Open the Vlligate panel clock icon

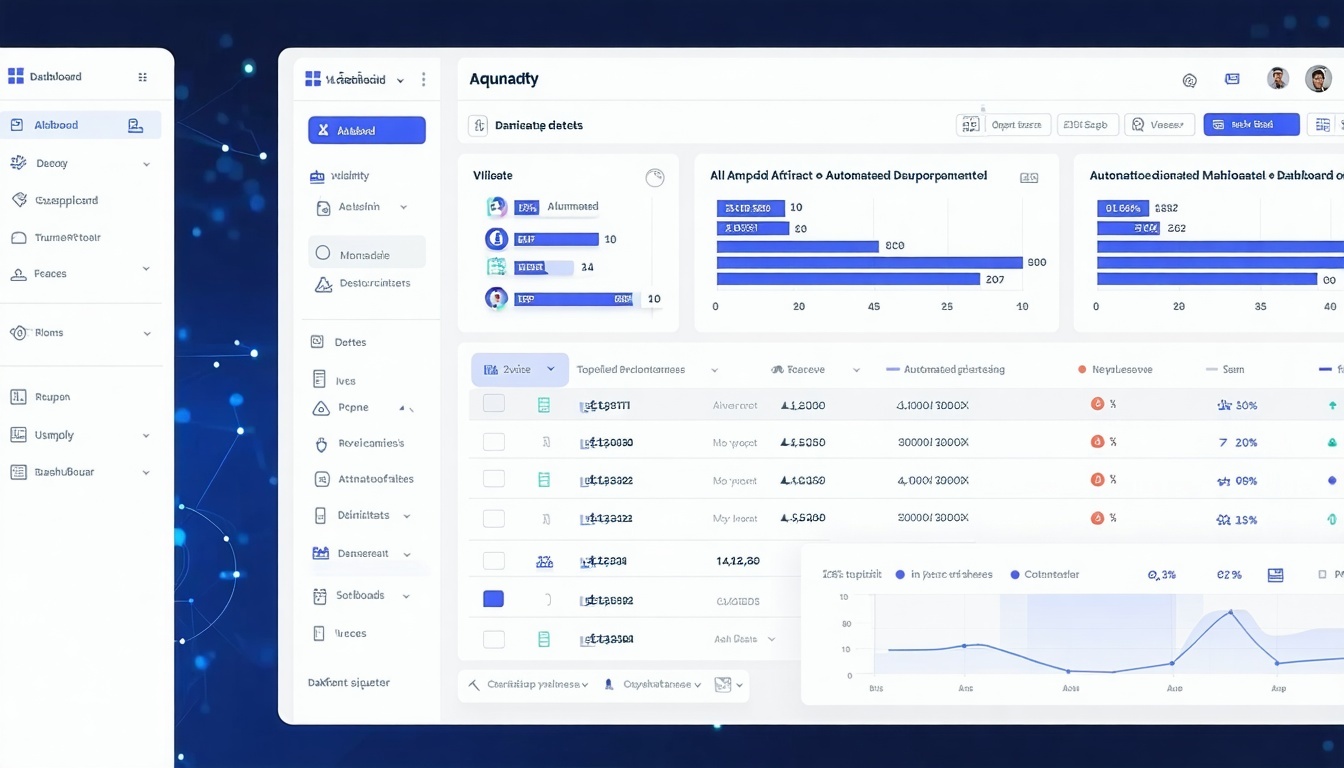pyautogui.click(x=655, y=177)
